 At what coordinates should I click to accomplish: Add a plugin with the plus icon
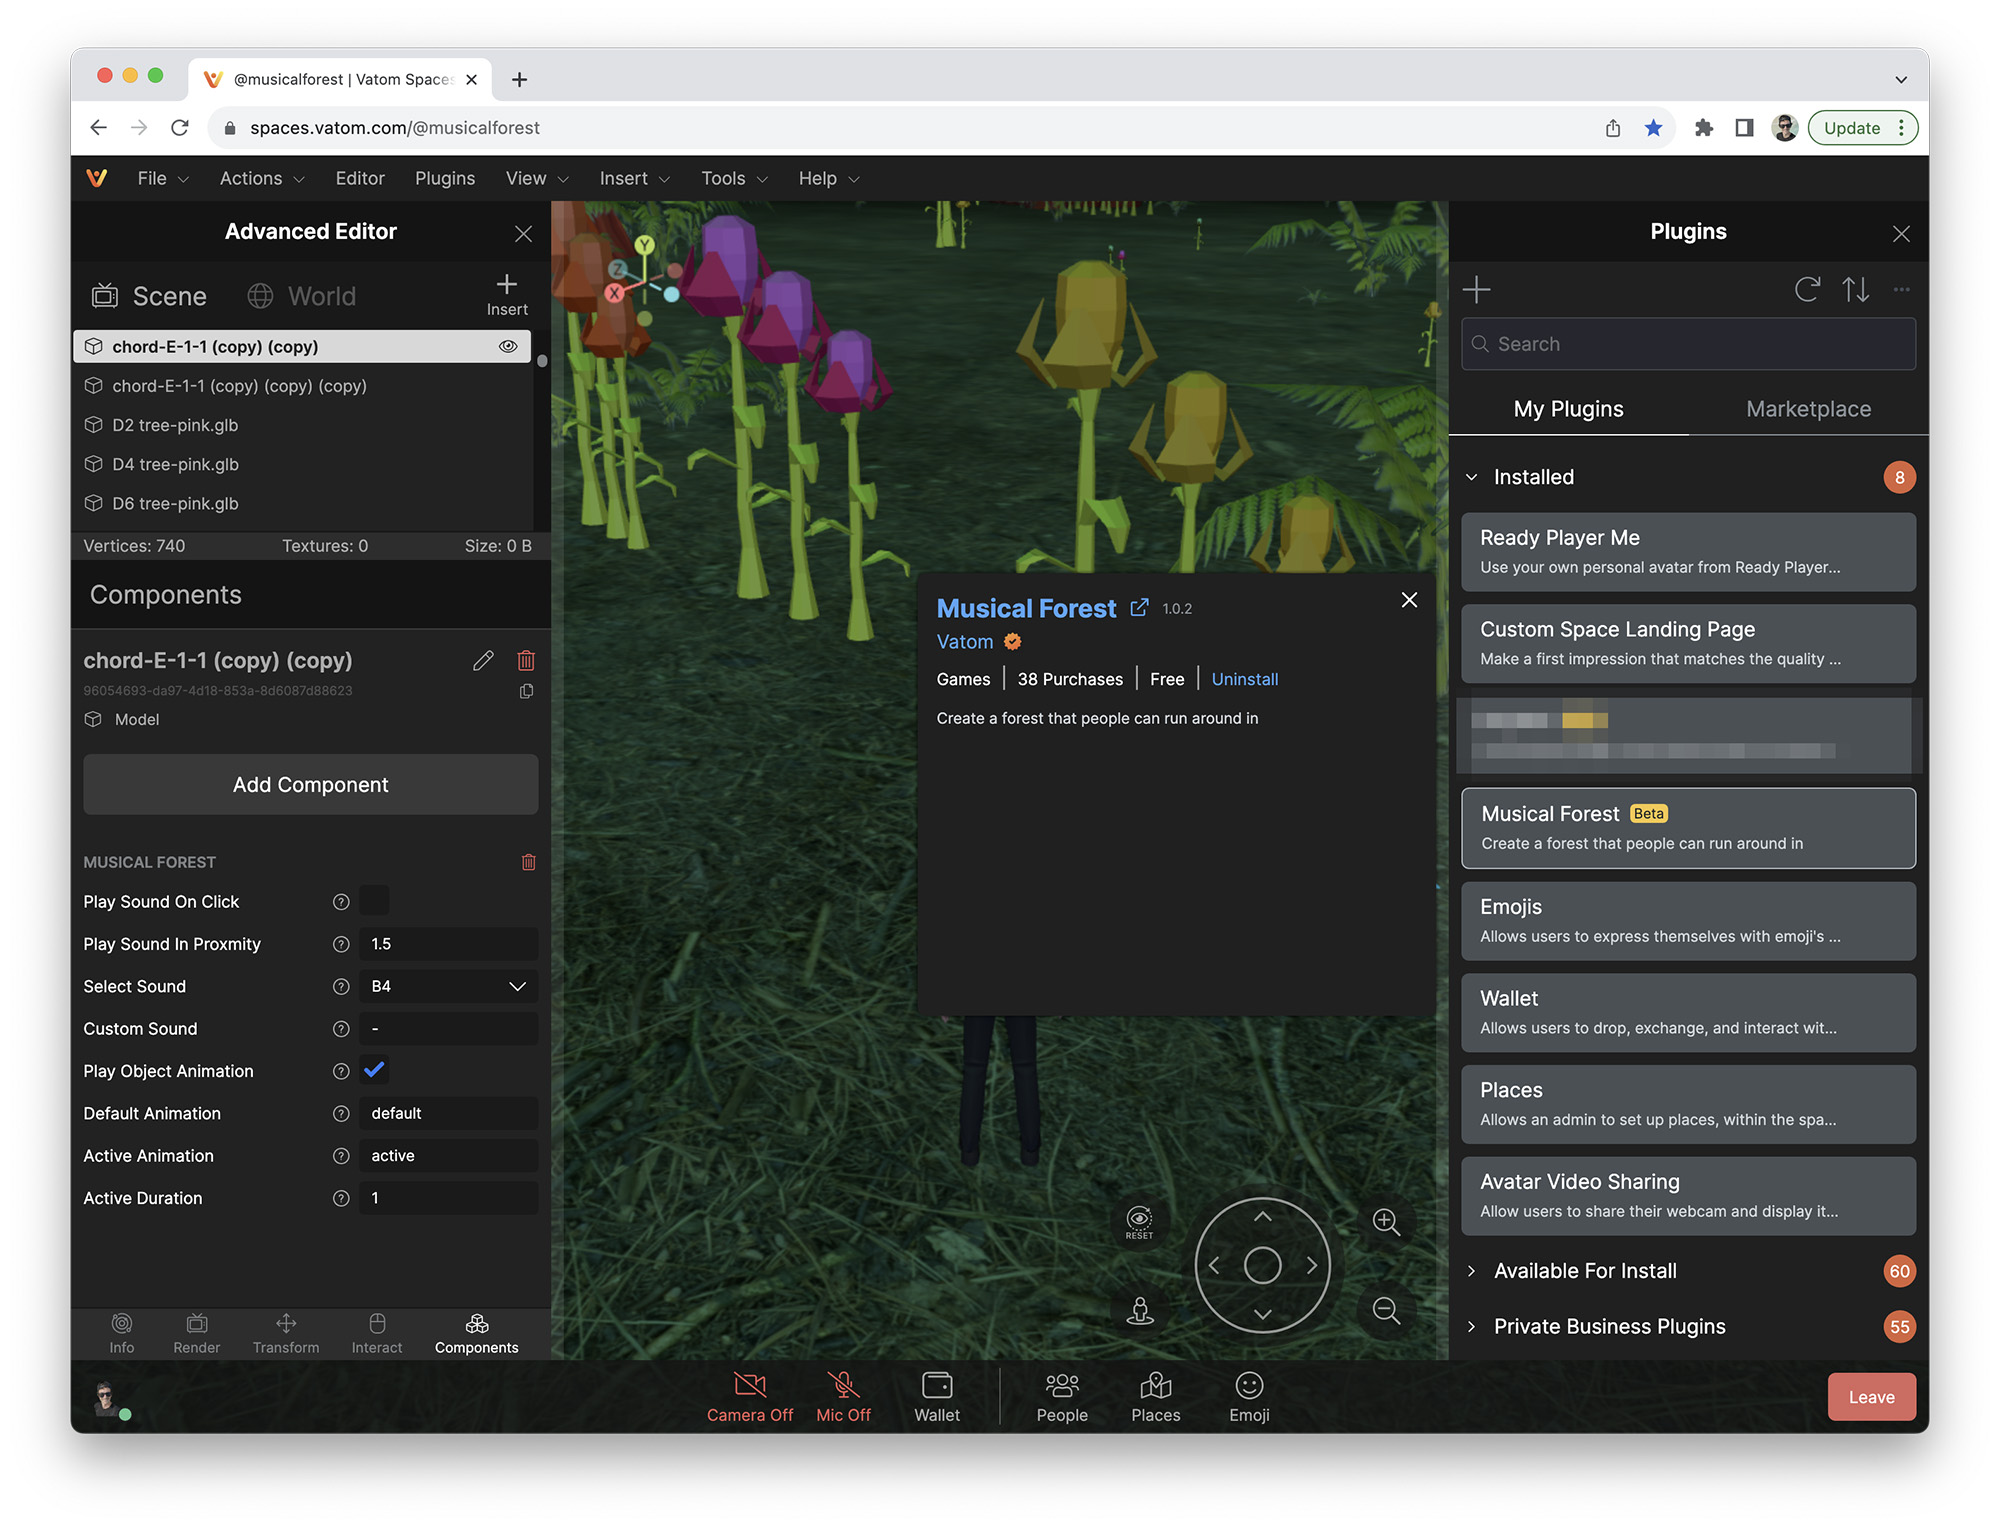coord(1477,290)
